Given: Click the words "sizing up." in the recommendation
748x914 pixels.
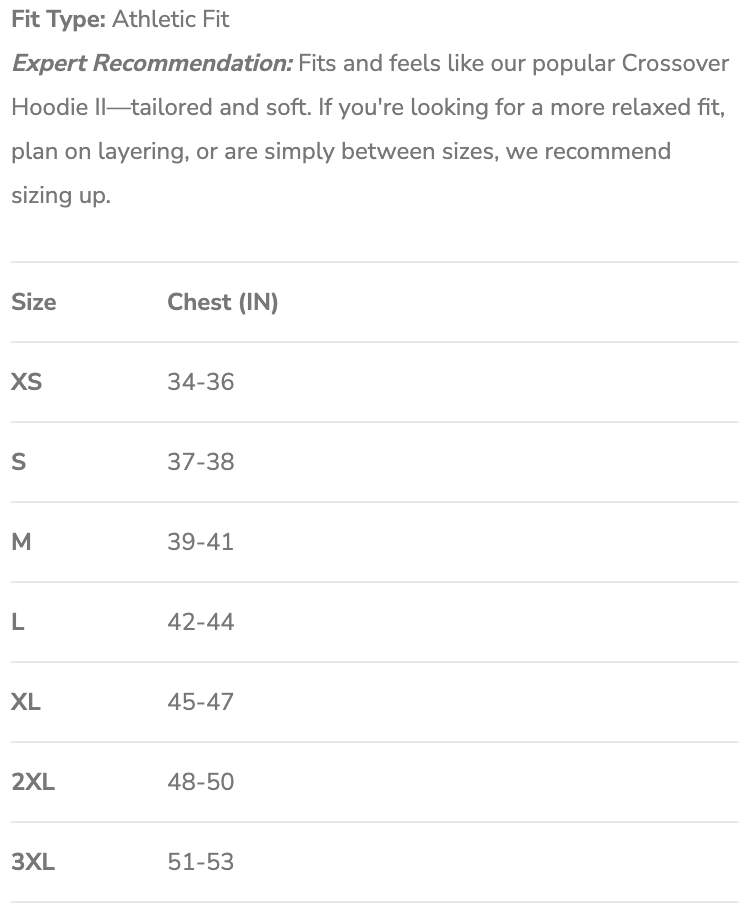Looking at the screenshot, I should point(61,195).
